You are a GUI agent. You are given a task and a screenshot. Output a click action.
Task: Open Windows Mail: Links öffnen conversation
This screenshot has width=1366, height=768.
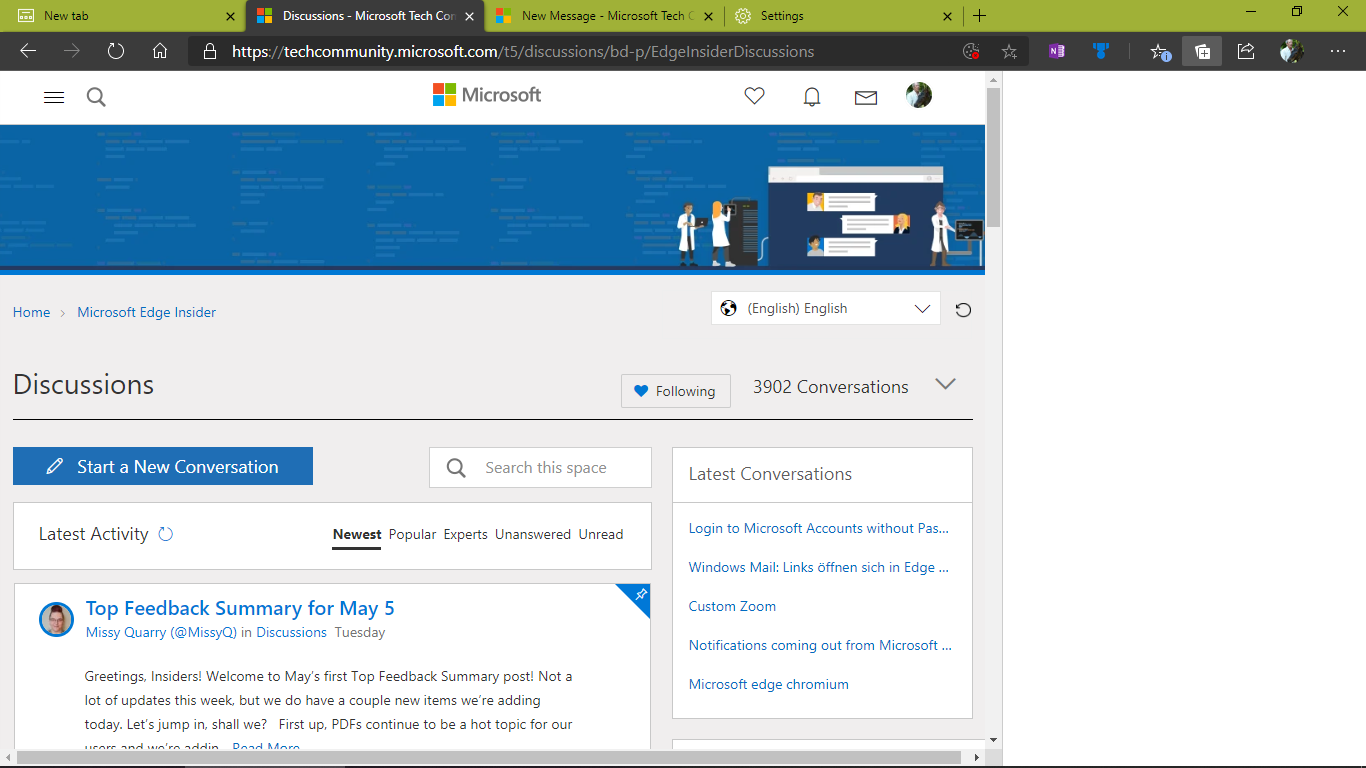819,567
